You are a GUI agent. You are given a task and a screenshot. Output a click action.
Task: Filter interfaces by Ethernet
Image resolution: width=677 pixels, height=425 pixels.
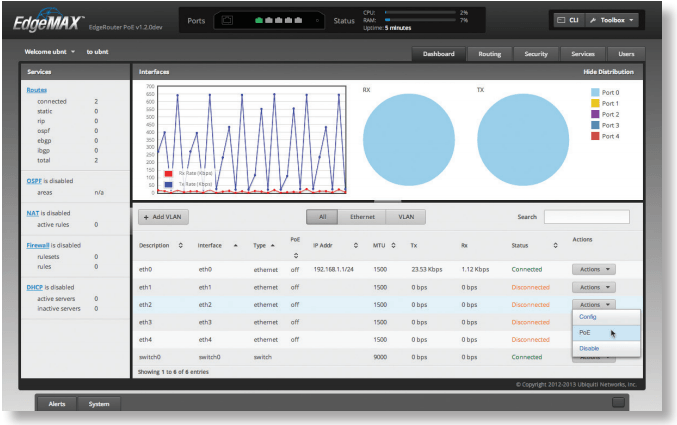[x=361, y=216]
